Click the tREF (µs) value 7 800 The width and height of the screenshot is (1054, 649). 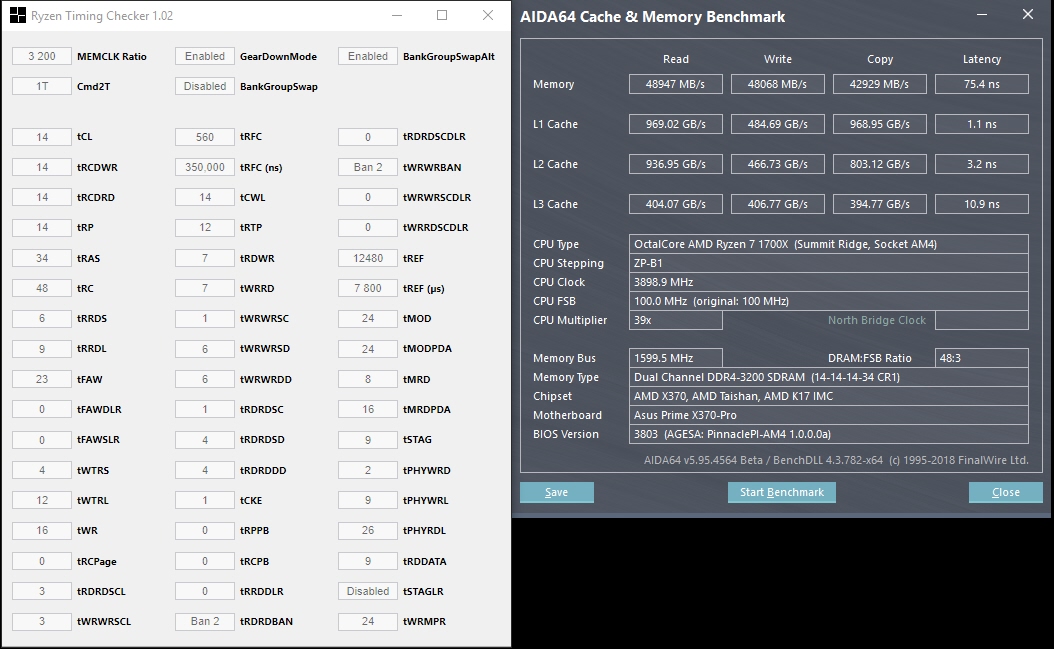368,289
